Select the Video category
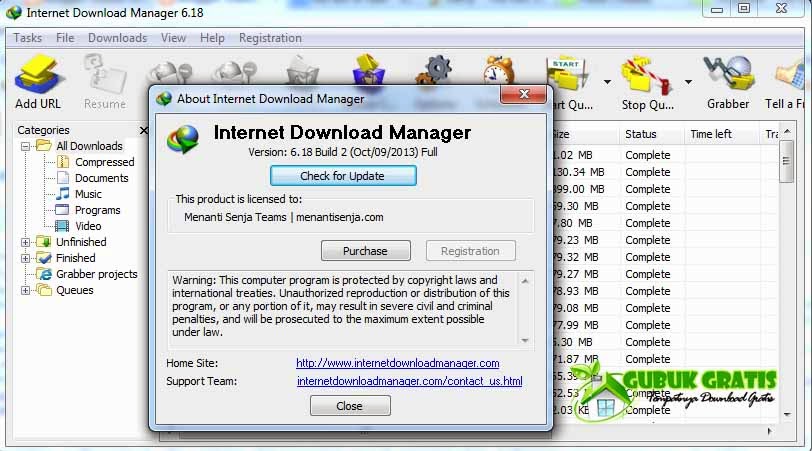Screen dimensions: 812x451 coord(88,226)
